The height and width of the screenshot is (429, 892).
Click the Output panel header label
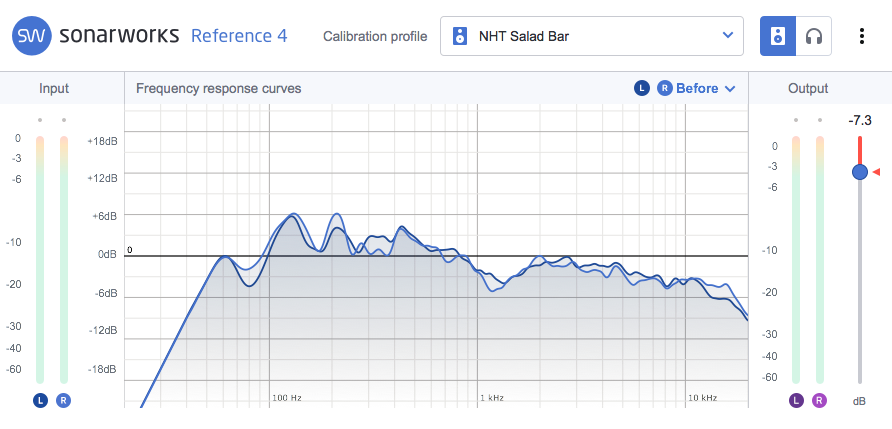[808, 88]
